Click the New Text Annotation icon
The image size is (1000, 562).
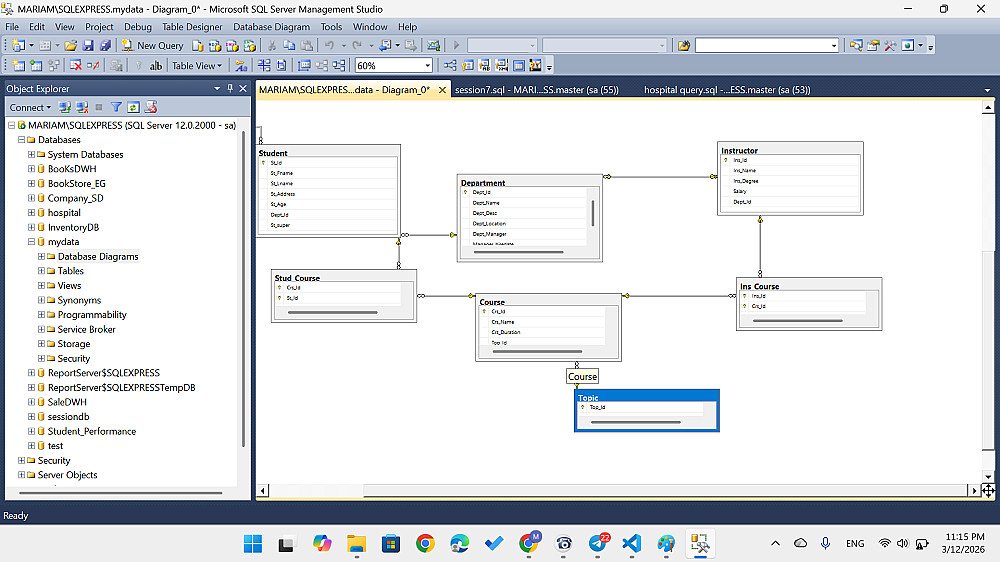(156, 66)
